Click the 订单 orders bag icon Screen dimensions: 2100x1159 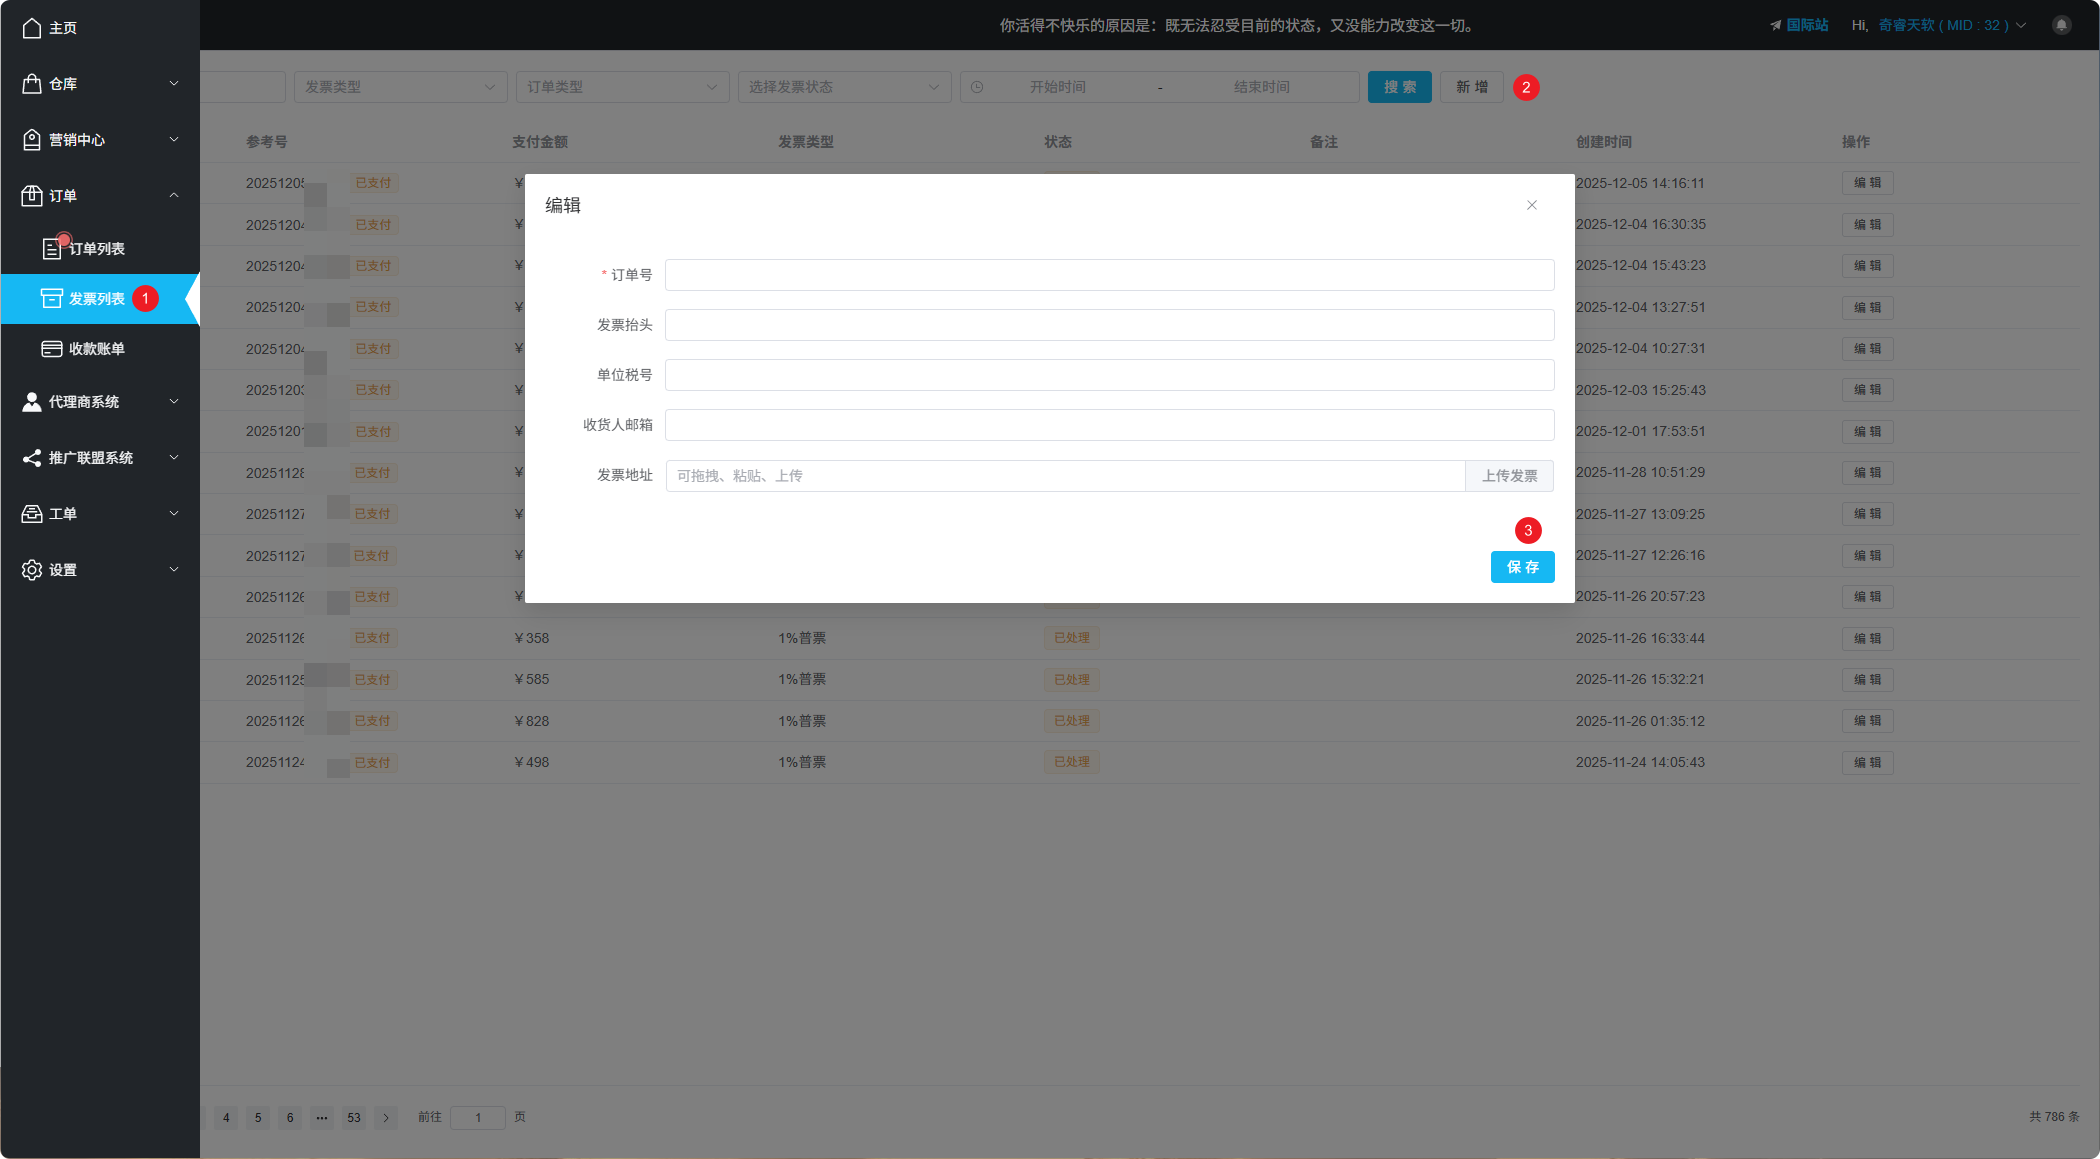(31, 196)
